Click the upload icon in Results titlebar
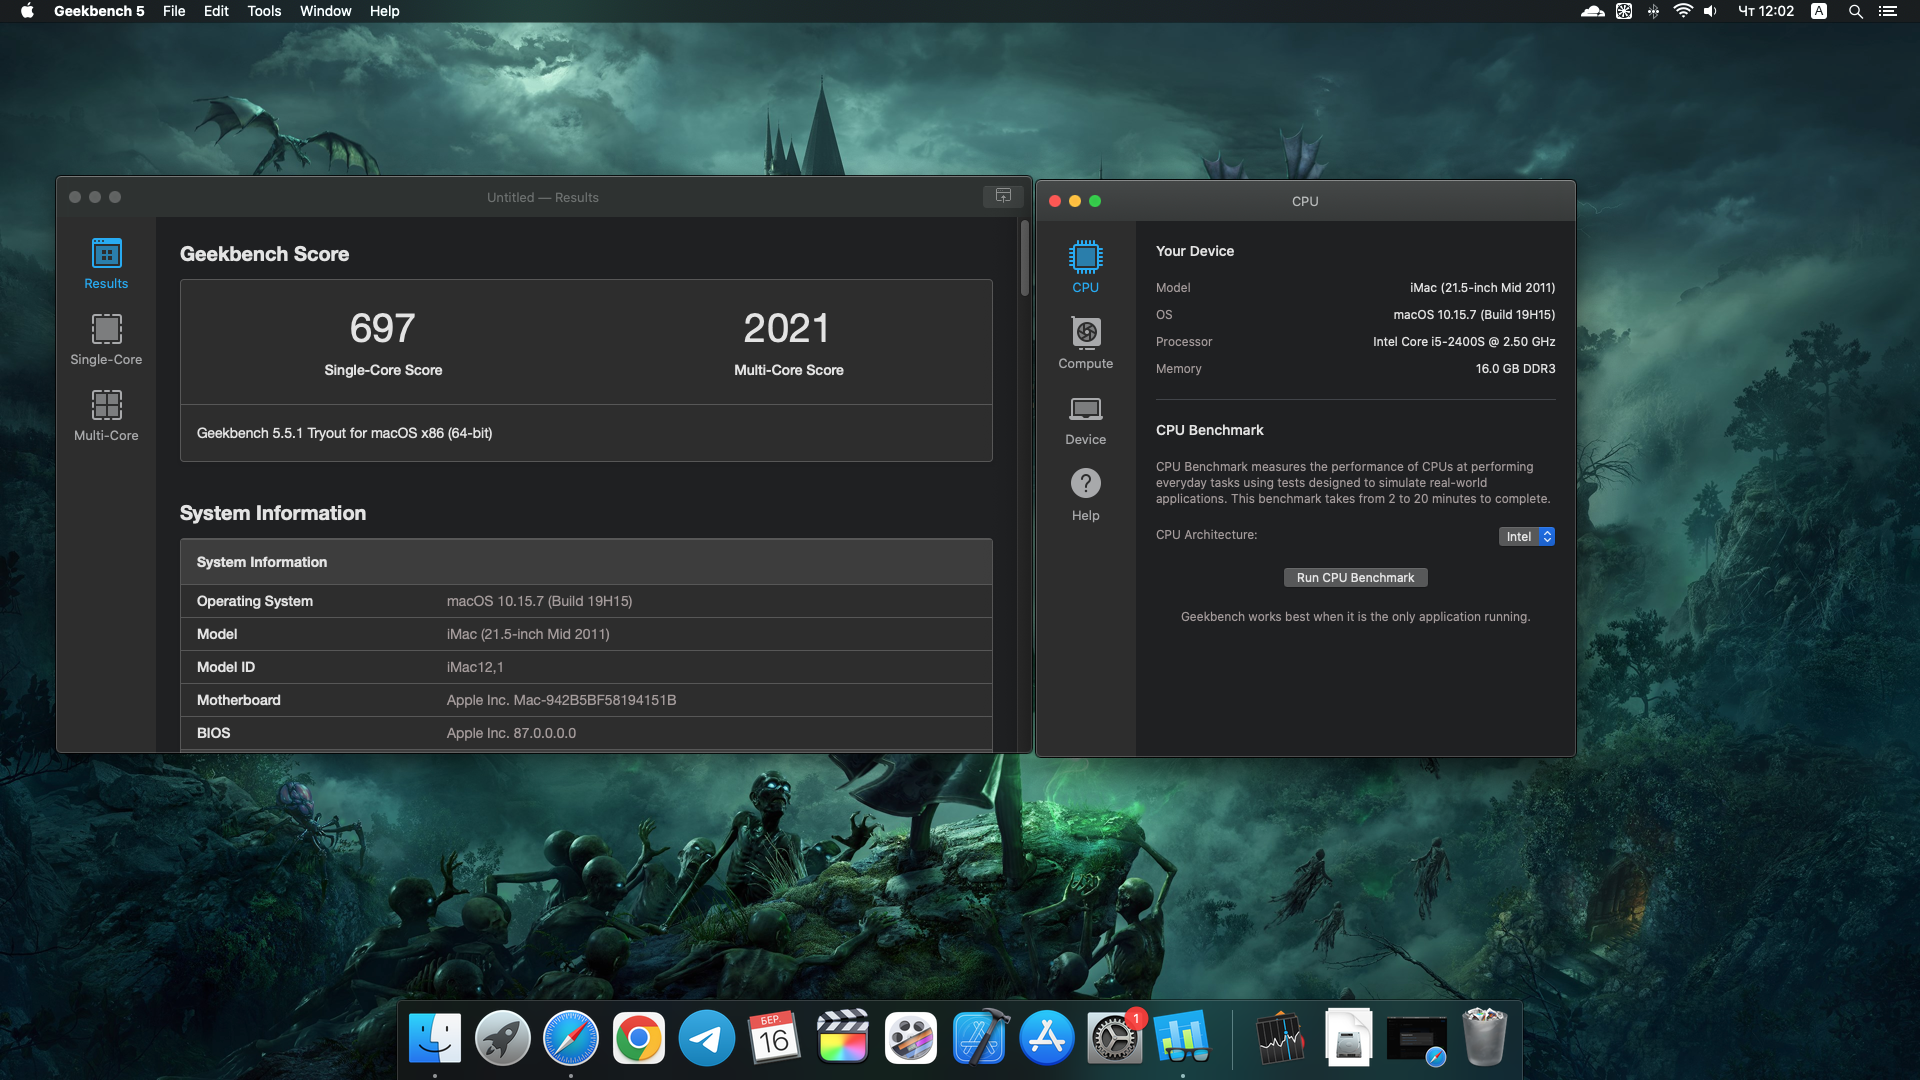 1003,196
